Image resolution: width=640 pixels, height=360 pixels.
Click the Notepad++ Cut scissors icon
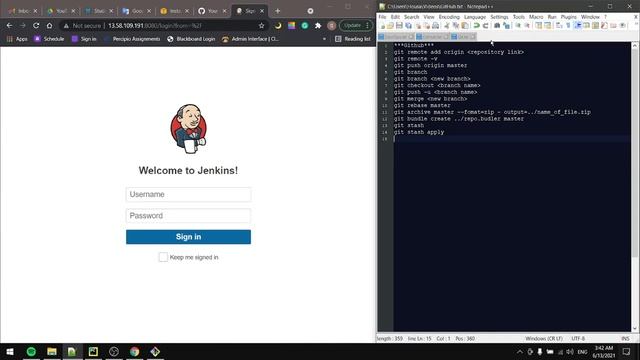tap(447, 26)
